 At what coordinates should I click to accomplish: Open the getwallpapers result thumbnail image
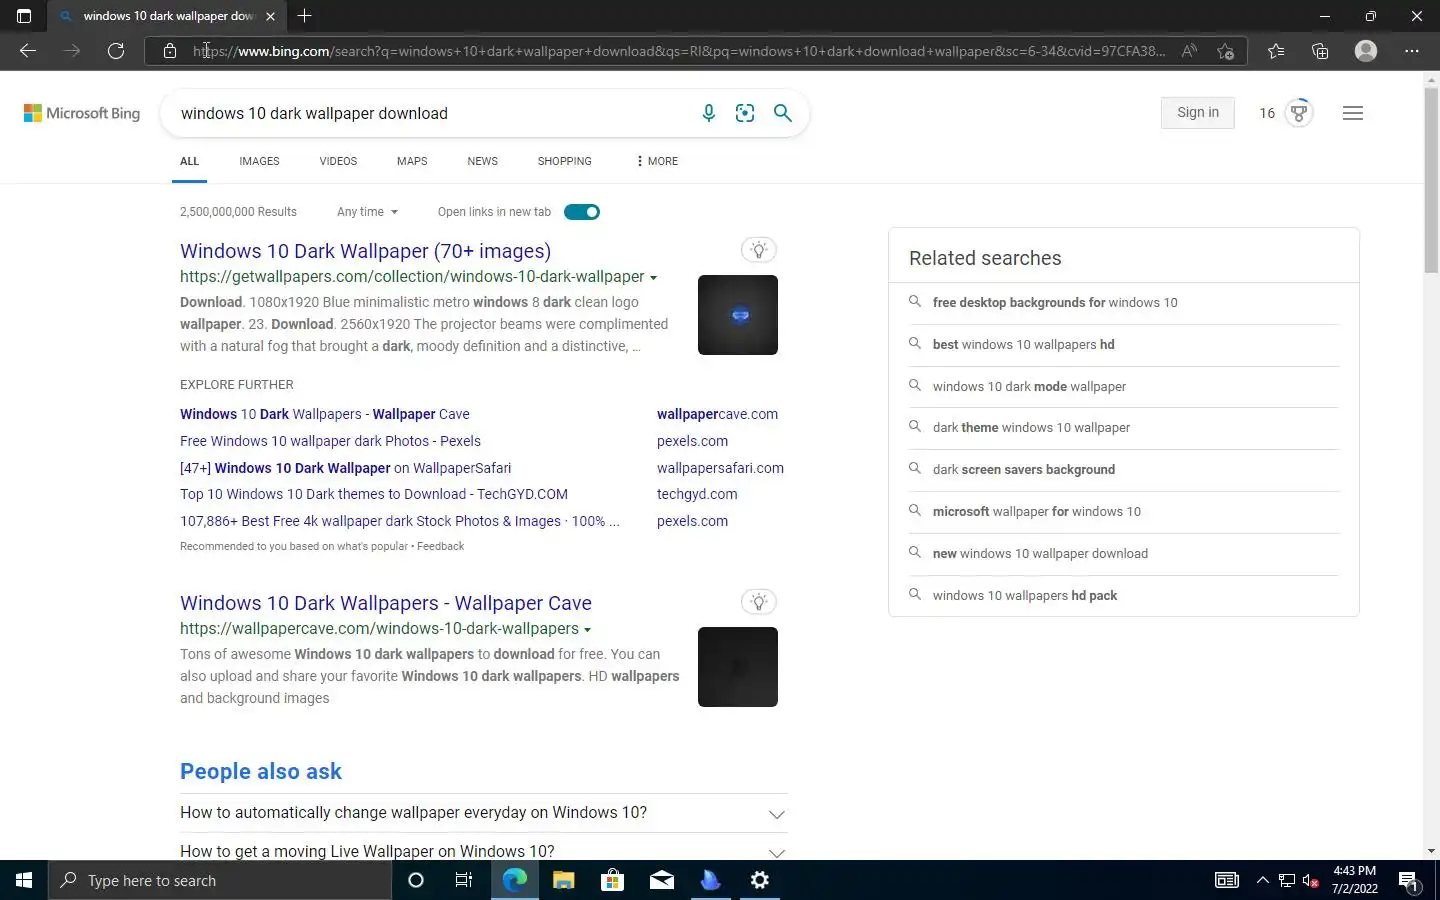pyautogui.click(x=738, y=315)
